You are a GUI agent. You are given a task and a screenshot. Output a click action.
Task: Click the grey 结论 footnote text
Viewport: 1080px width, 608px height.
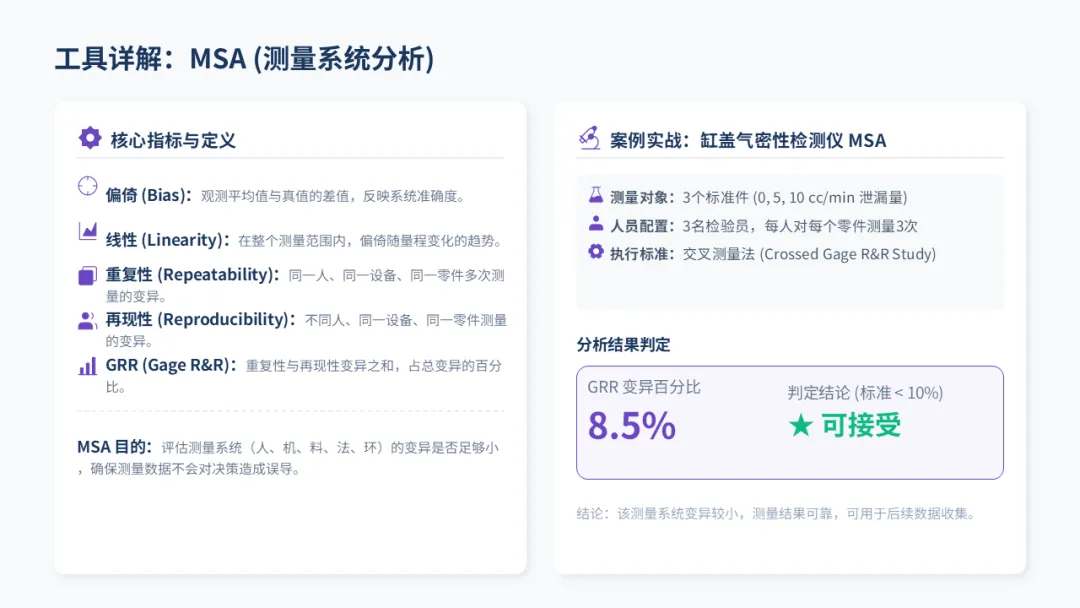tap(775, 514)
